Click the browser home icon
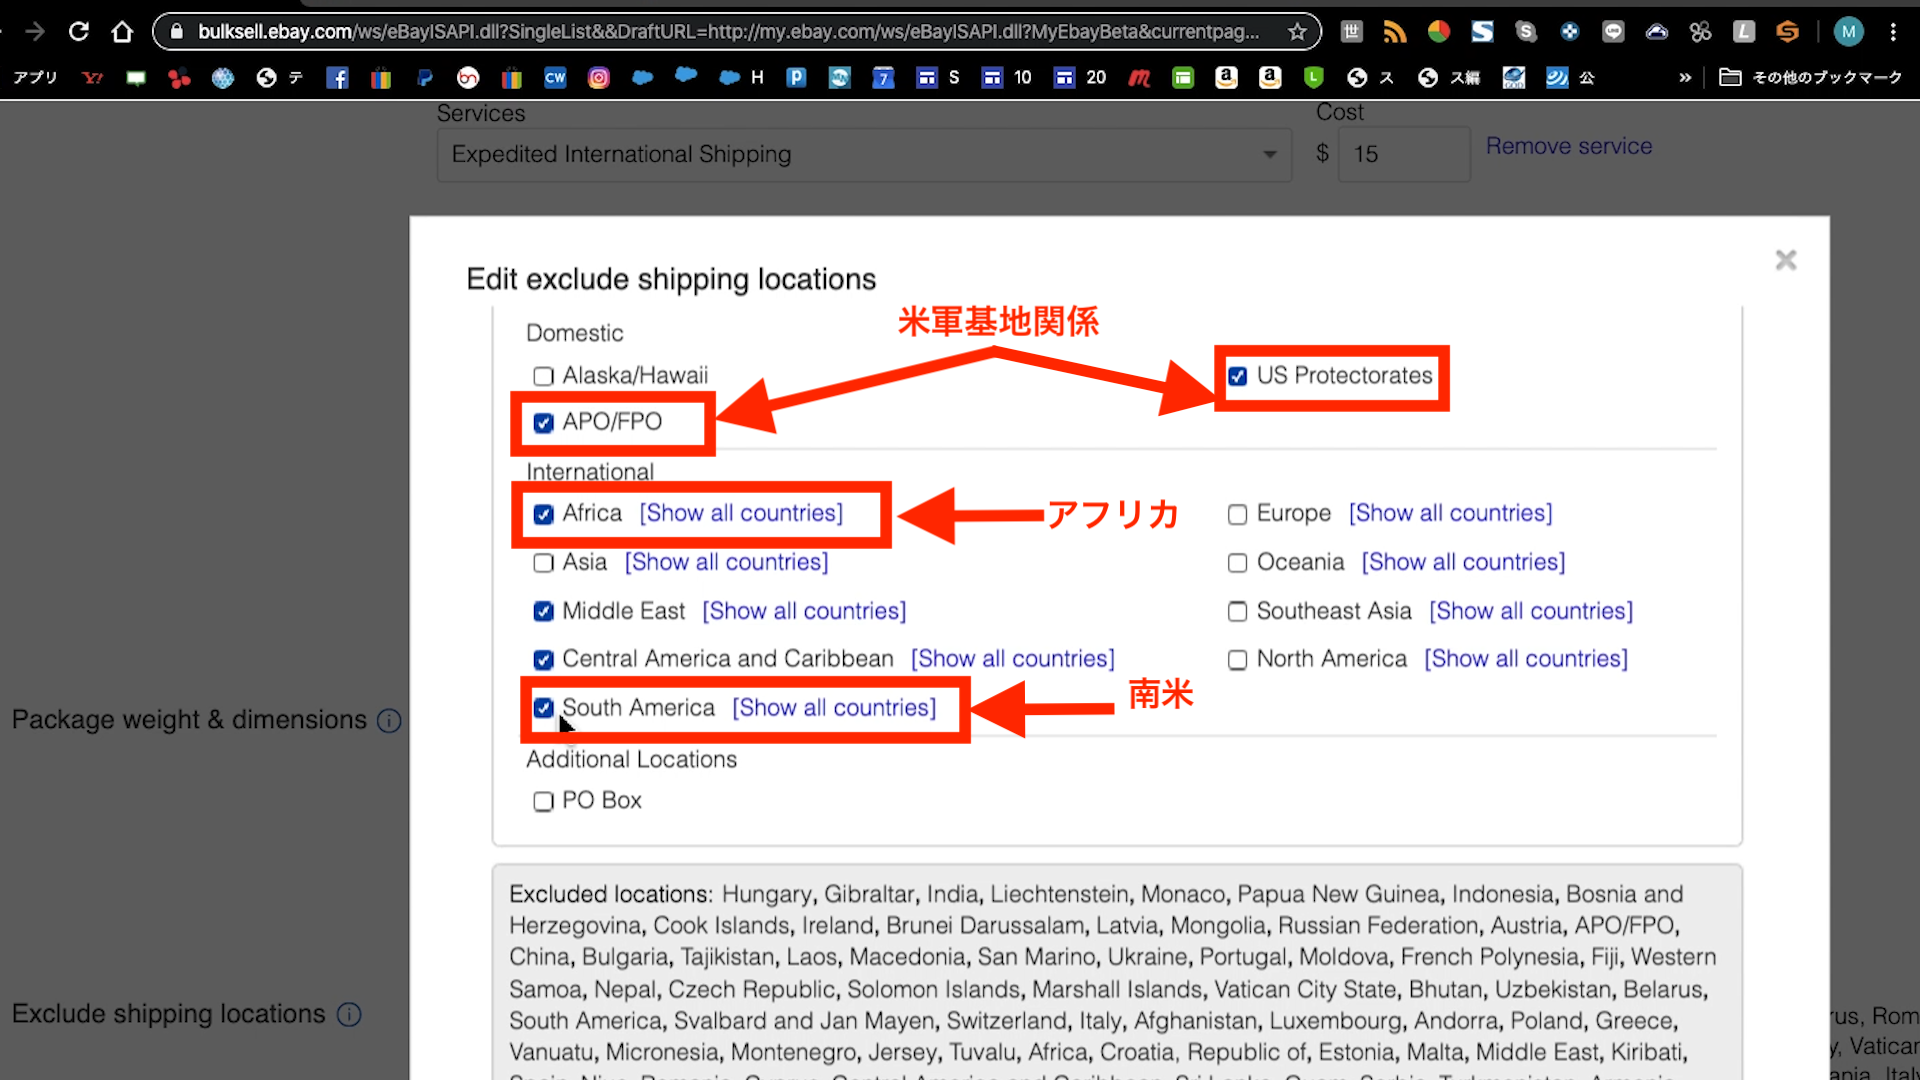This screenshot has height=1080, width=1920. pyautogui.click(x=122, y=32)
